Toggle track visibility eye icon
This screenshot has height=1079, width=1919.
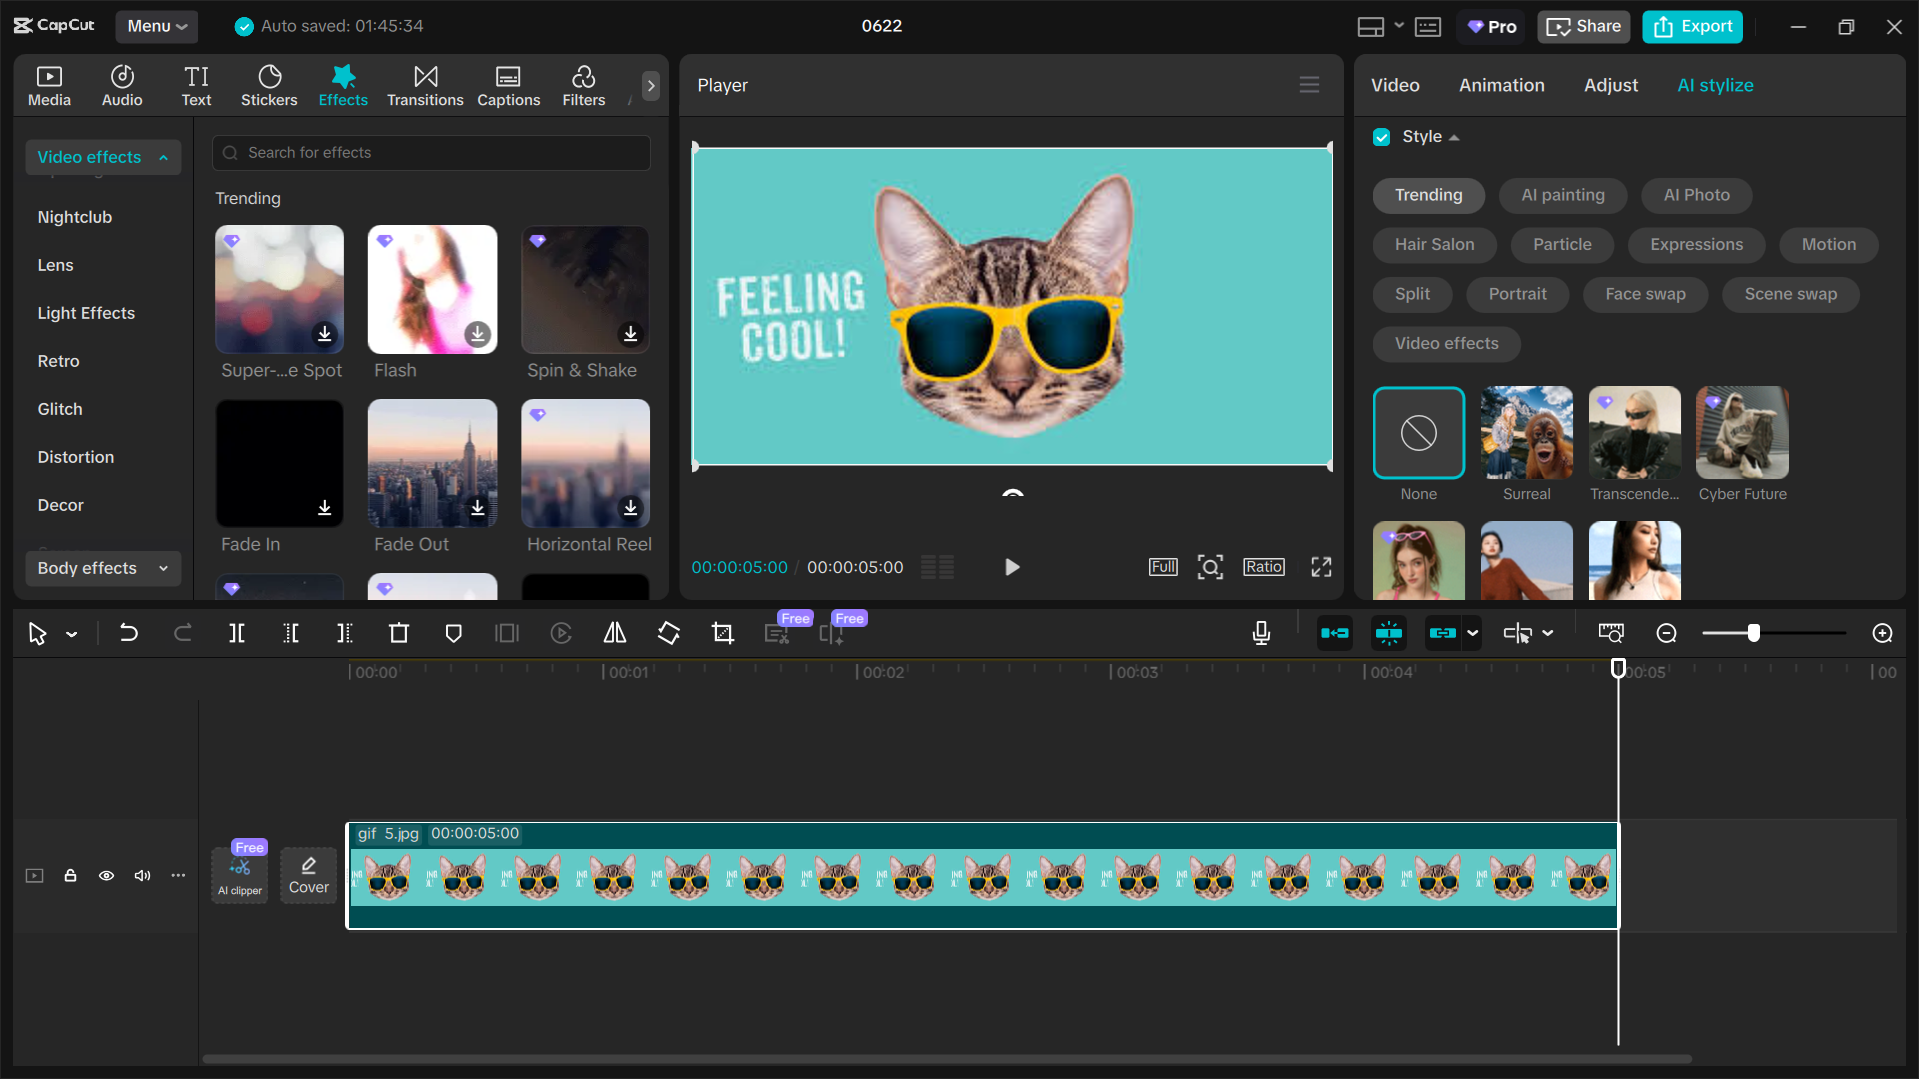106,876
